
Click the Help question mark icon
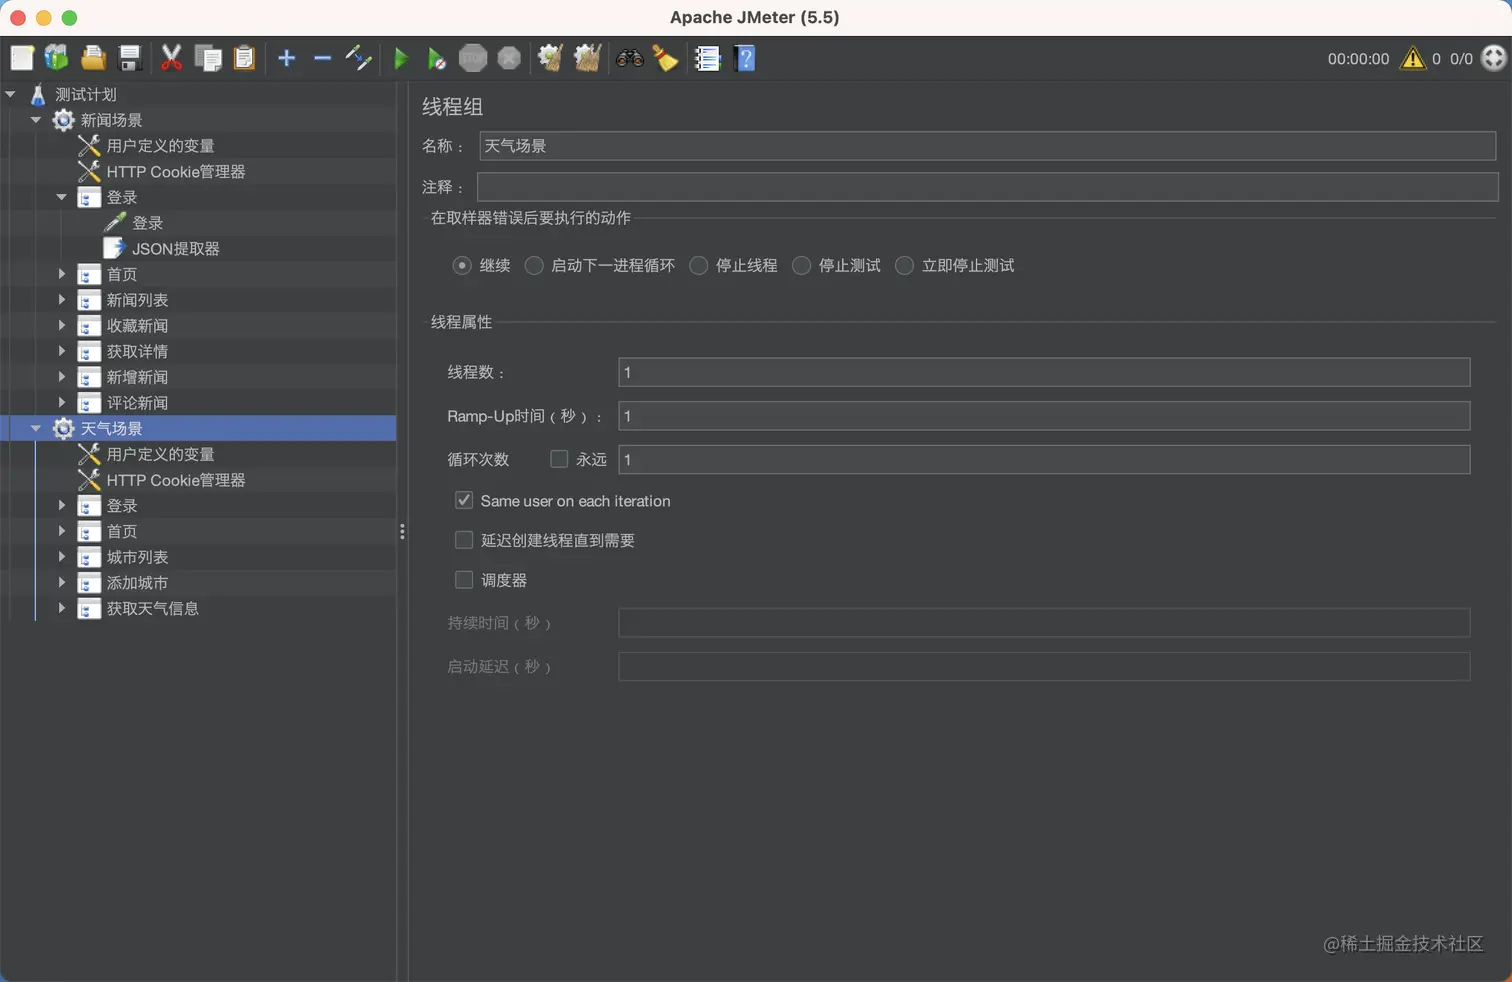click(745, 58)
